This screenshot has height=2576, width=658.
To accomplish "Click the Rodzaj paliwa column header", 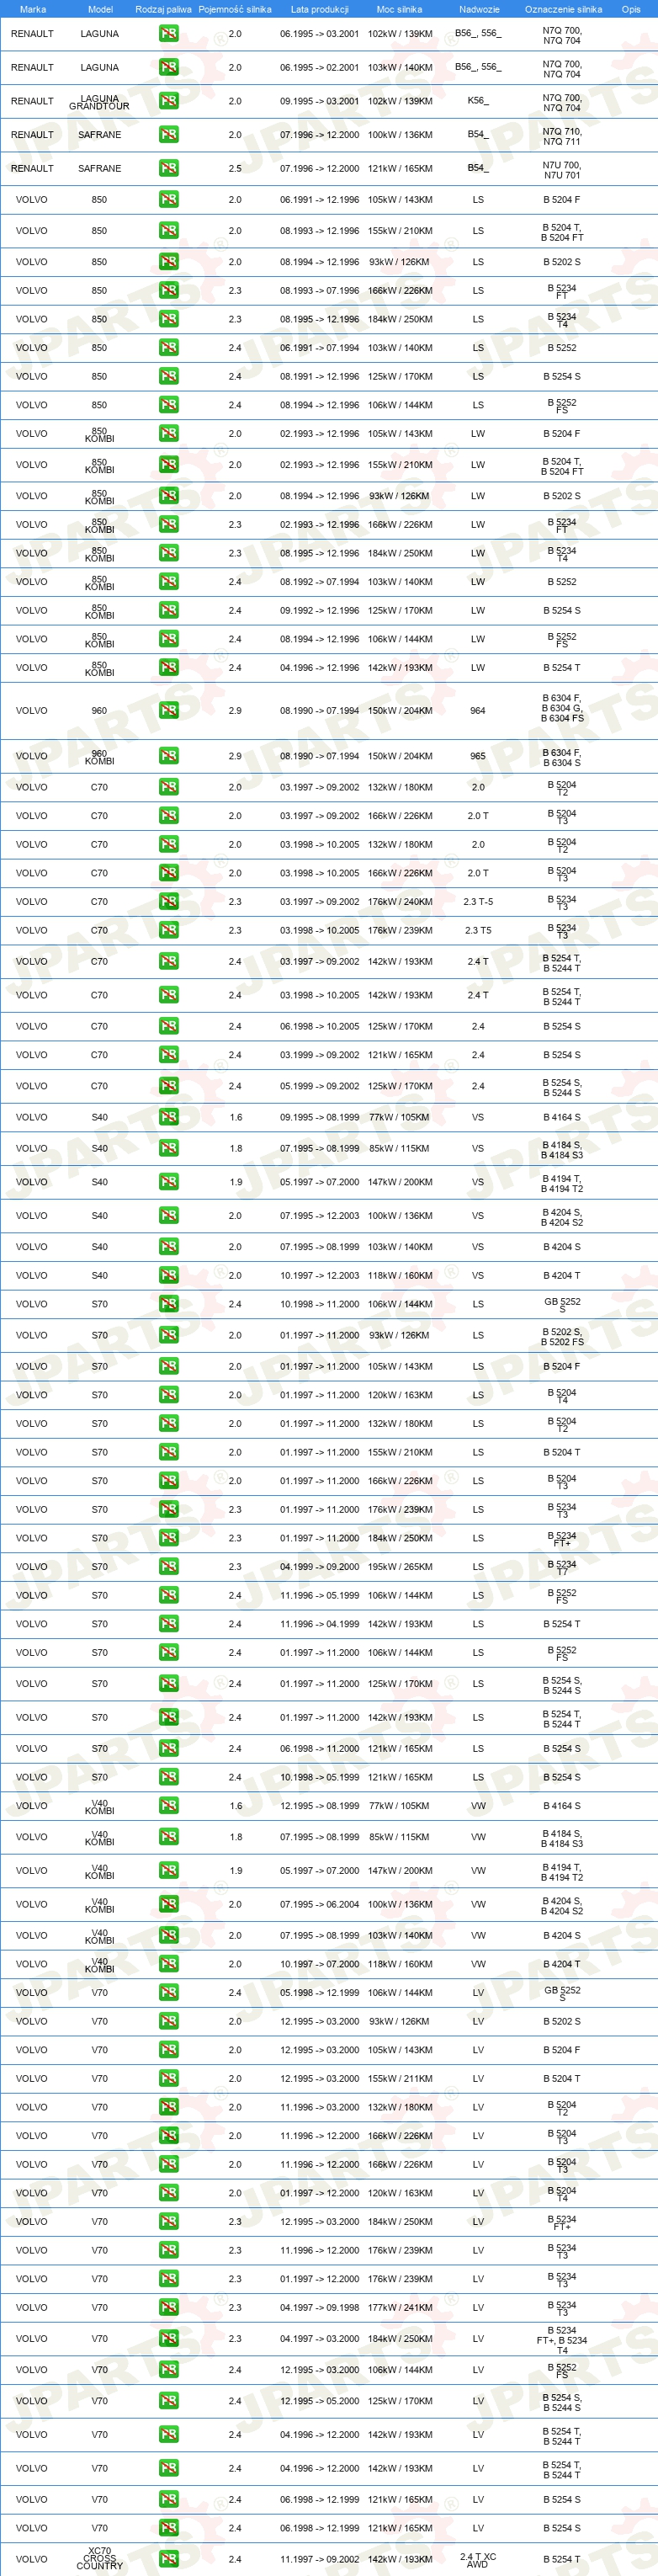I will 163,9.
